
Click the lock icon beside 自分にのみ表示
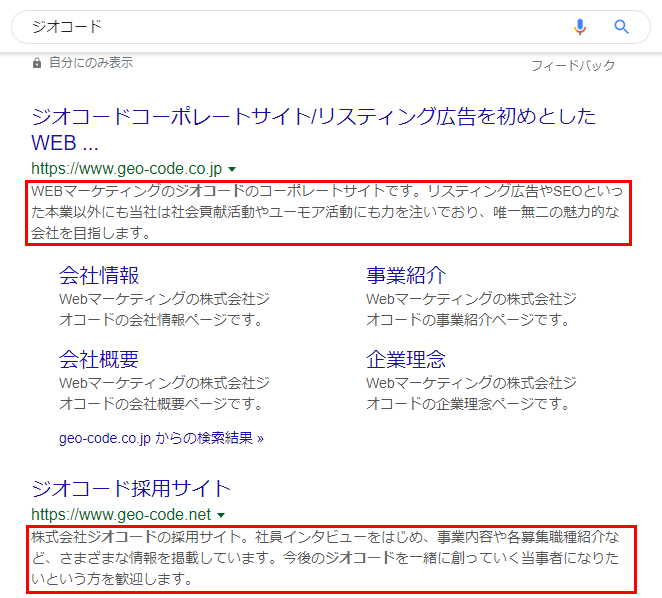[x=37, y=63]
